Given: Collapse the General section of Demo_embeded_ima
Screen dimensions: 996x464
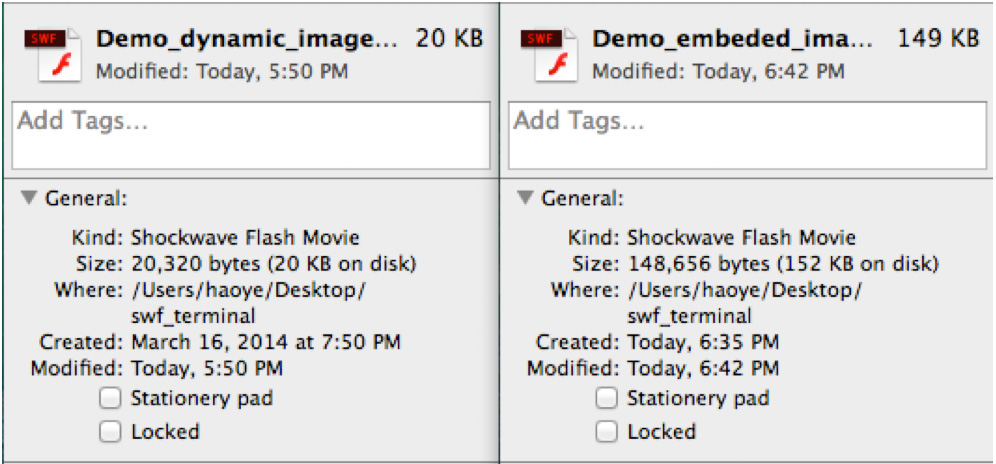Looking at the screenshot, I should 525,198.
